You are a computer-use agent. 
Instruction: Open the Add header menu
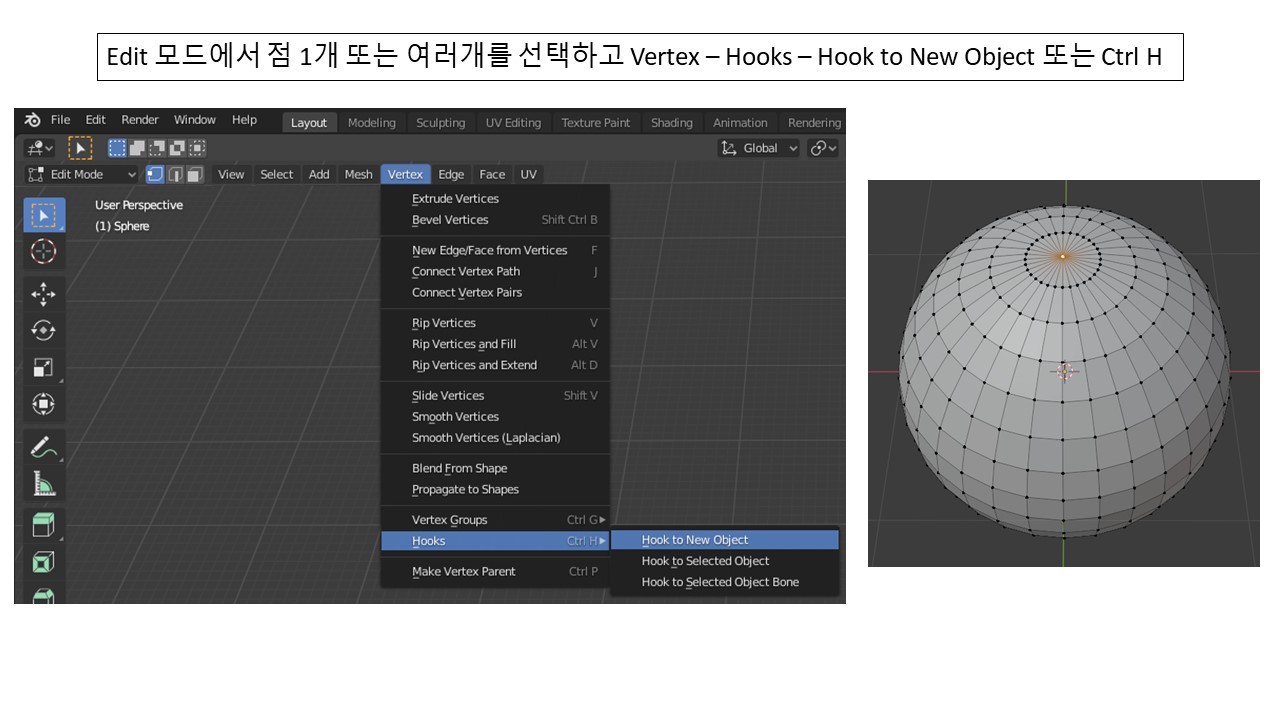pos(319,174)
